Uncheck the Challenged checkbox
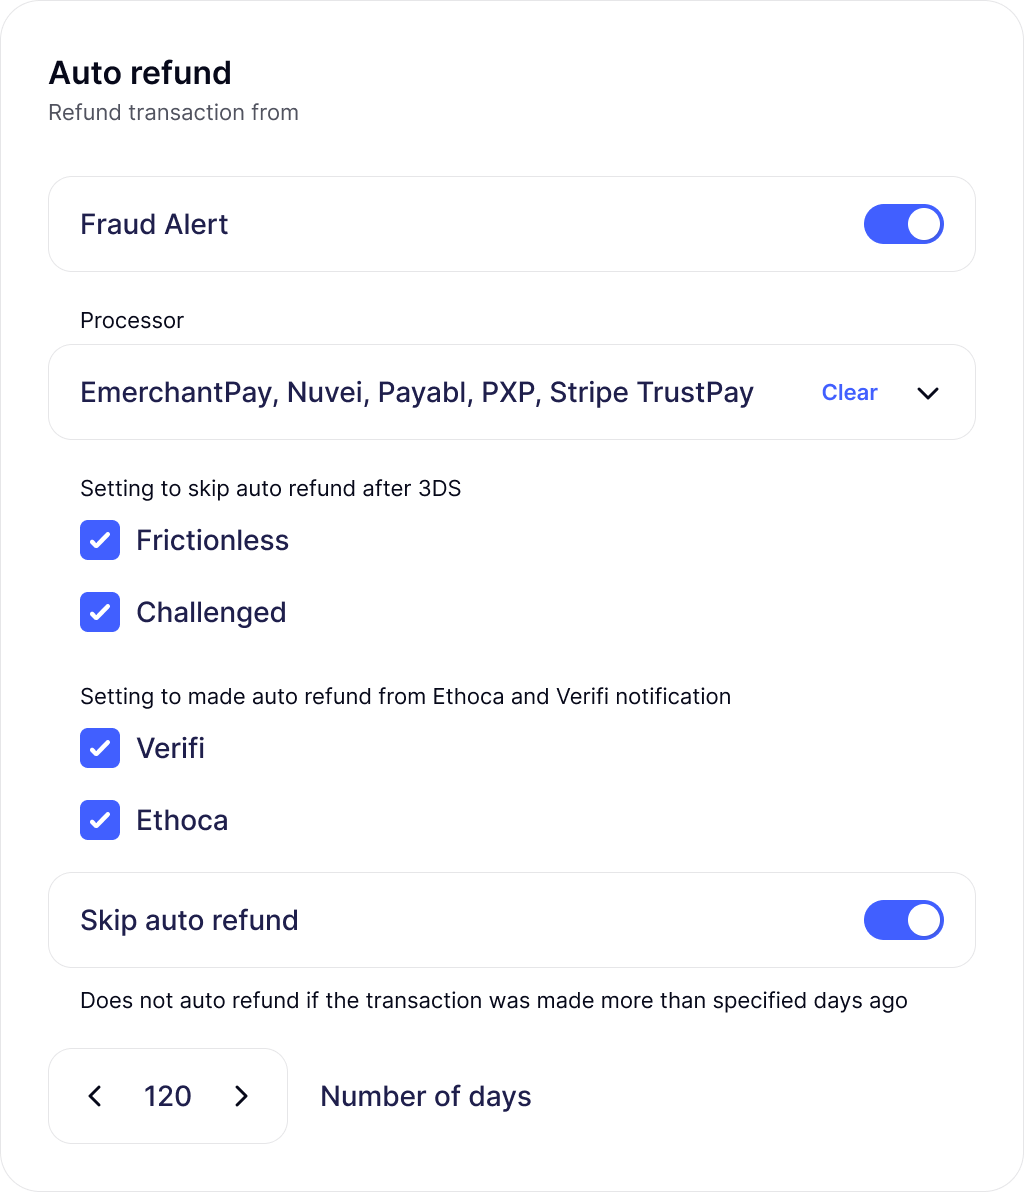This screenshot has width=1024, height=1192. pos(100,612)
